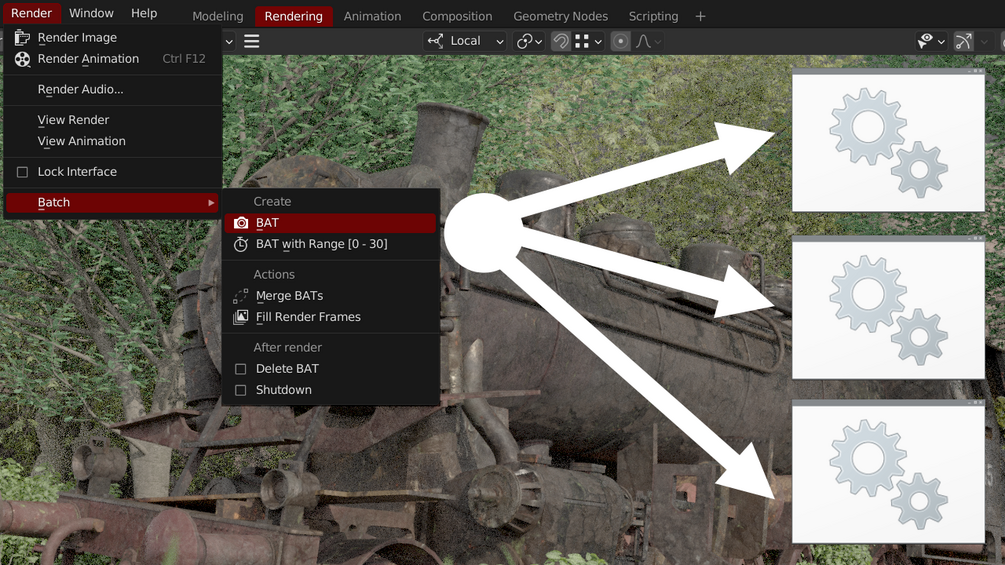This screenshot has width=1005, height=565.
Task: Switch to the Composition workspace tab
Action: [x=457, y=16]
